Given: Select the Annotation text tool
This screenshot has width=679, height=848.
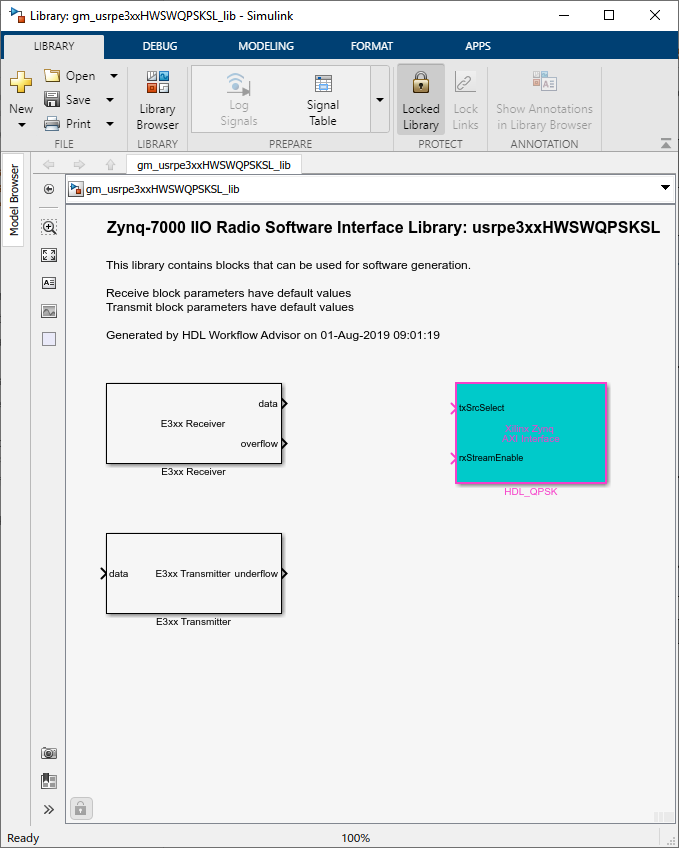Looking at the screenshot, I should [49, 283].
